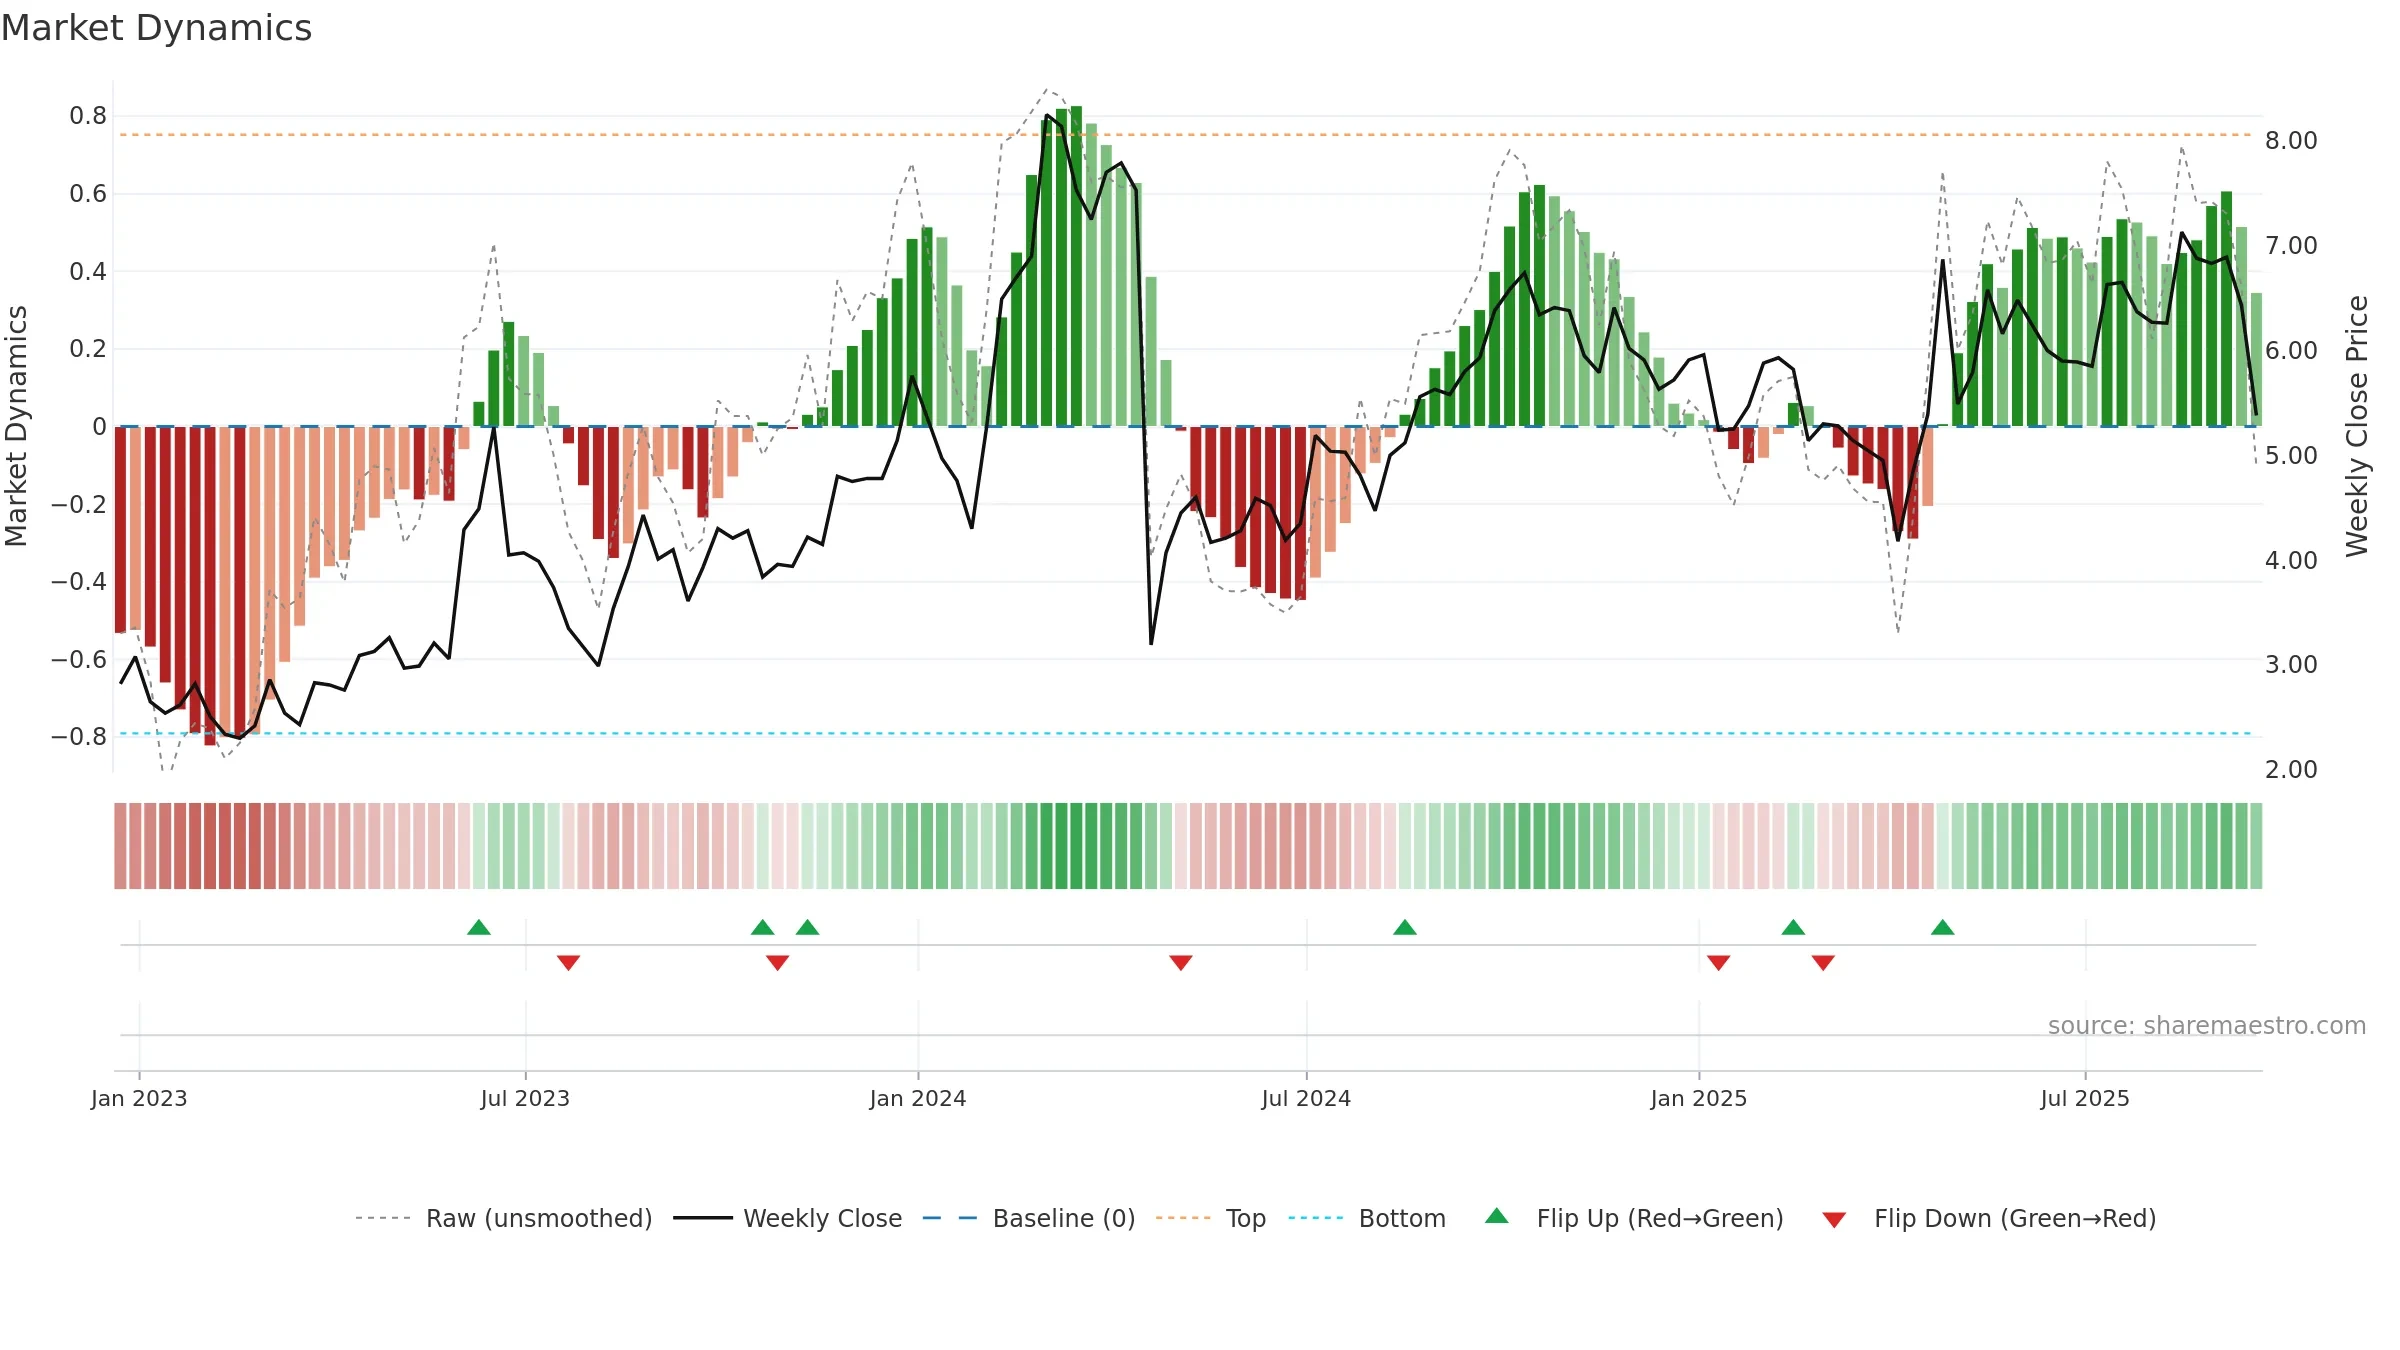Select the Jan 2023 x-axis label
The width and height of the screenshot is (2400, 1350).
coord(139,1098)
